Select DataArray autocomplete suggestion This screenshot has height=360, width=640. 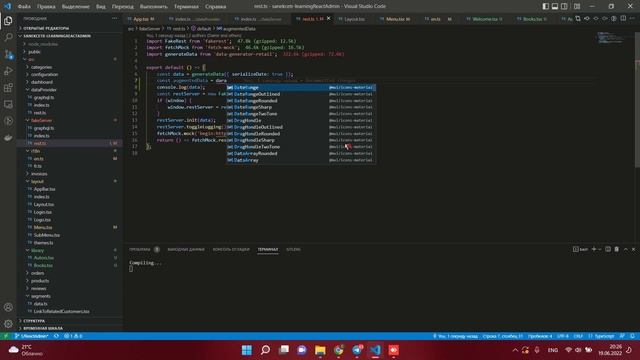(x=301, y=160)
